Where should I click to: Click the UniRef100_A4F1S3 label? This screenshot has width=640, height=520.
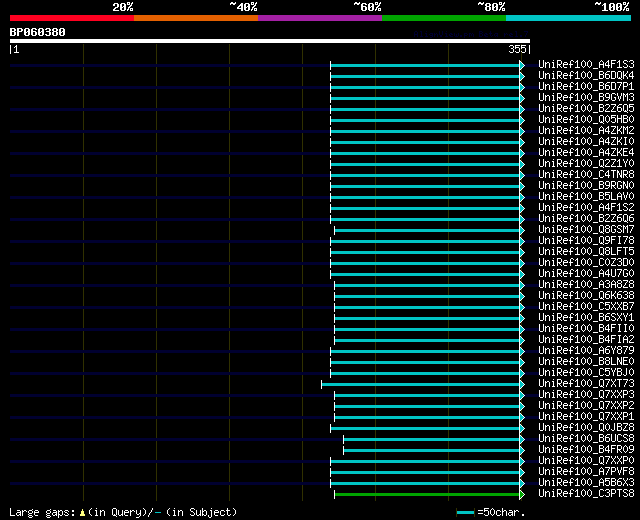click(x=586, y=64)
